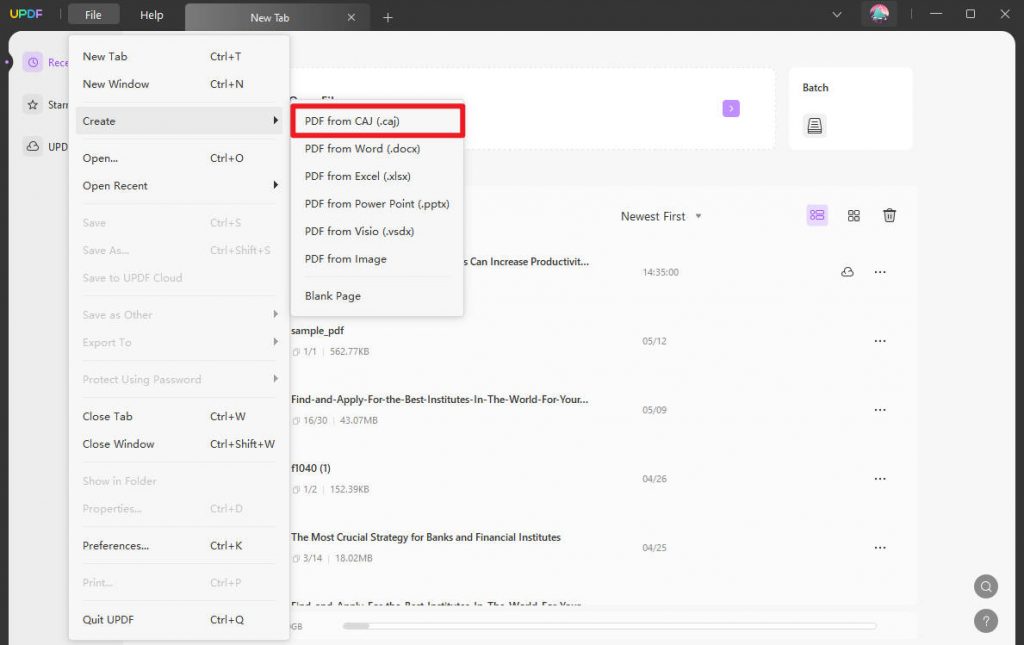Select UPDF Cloud in the sidebar
Image resolution: width=1024 pixels, height=645 pixels.
click(x=34, y=146)
